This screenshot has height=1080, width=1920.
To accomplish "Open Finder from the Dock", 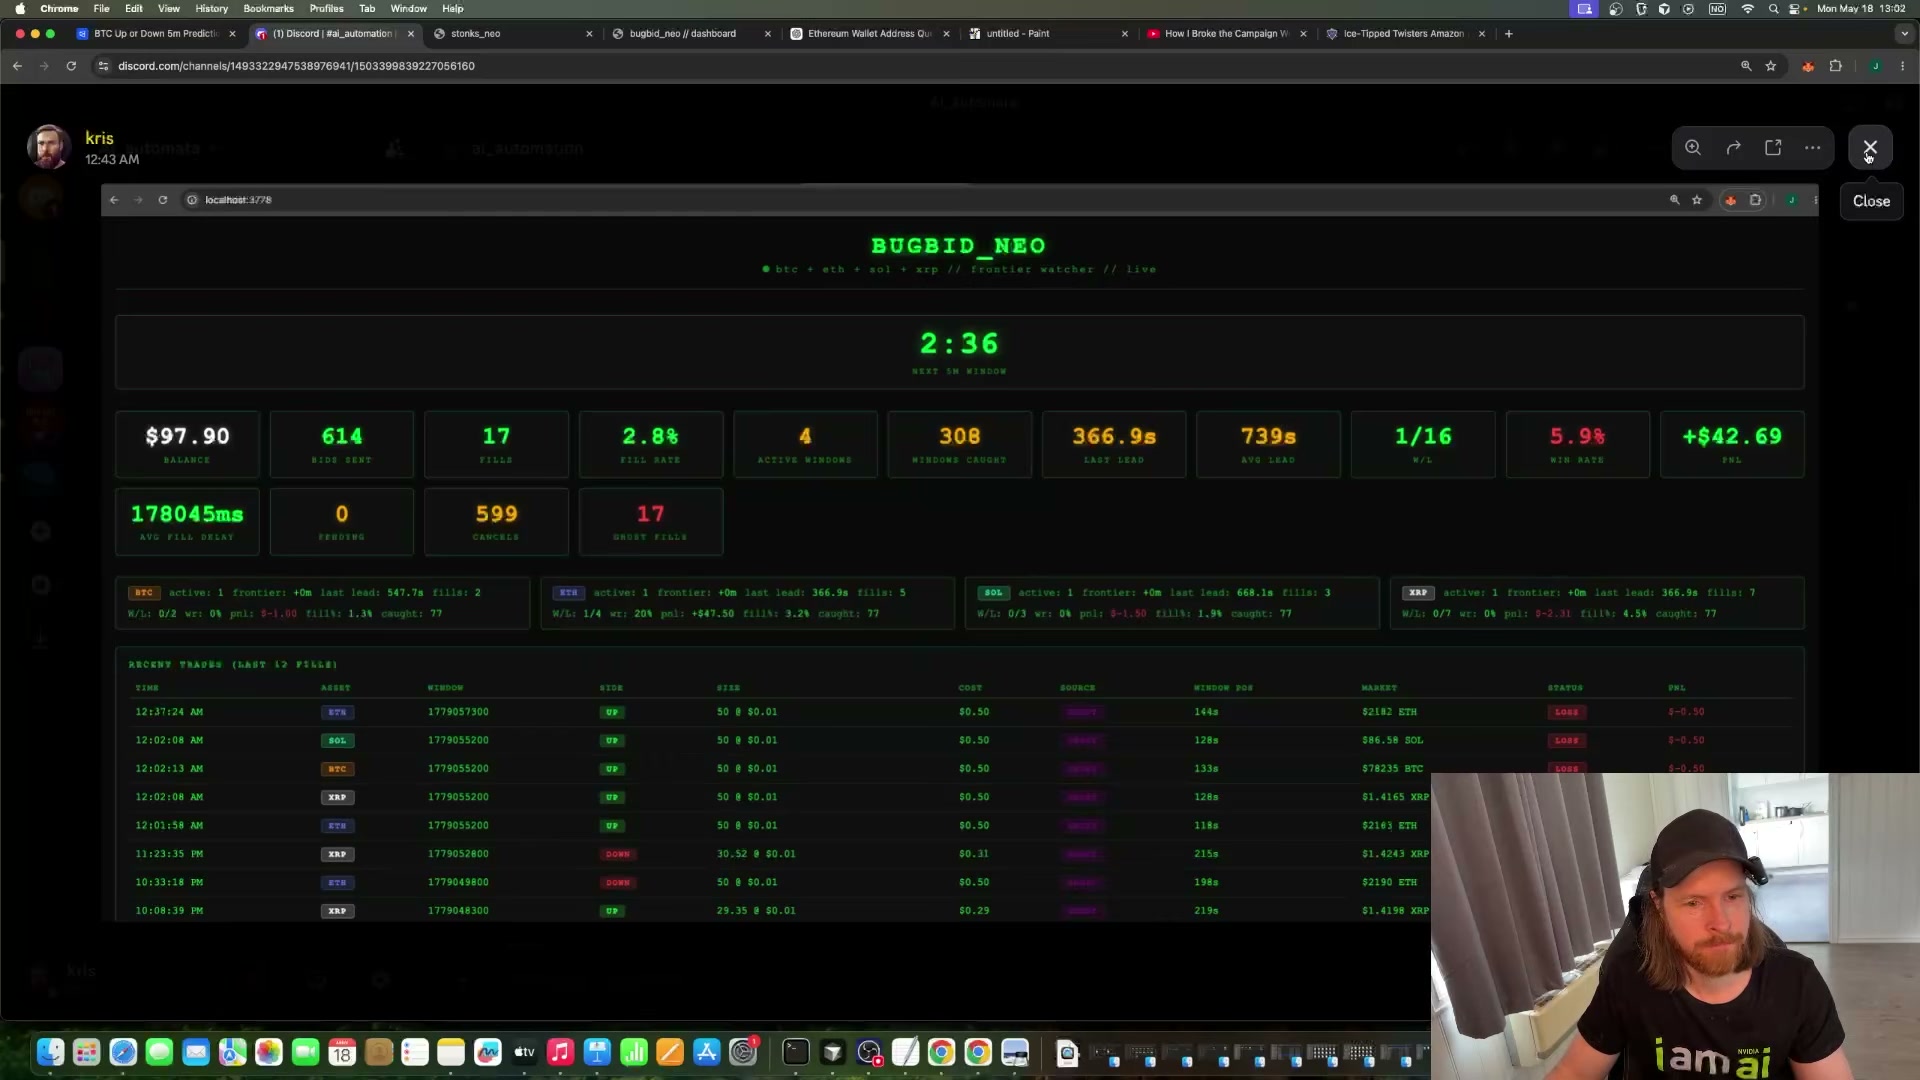I will coord(50,1052).
